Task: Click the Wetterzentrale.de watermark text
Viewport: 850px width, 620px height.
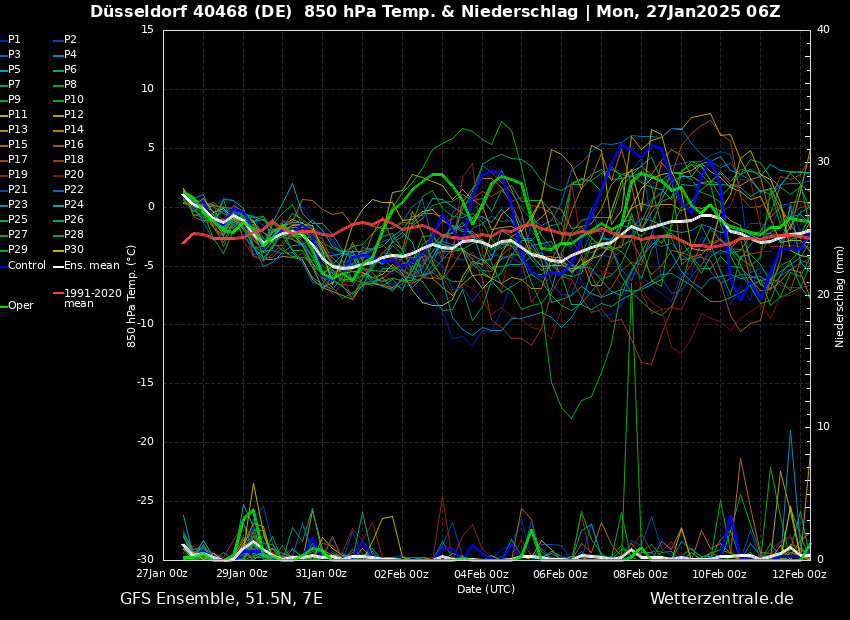Action: 721,599
